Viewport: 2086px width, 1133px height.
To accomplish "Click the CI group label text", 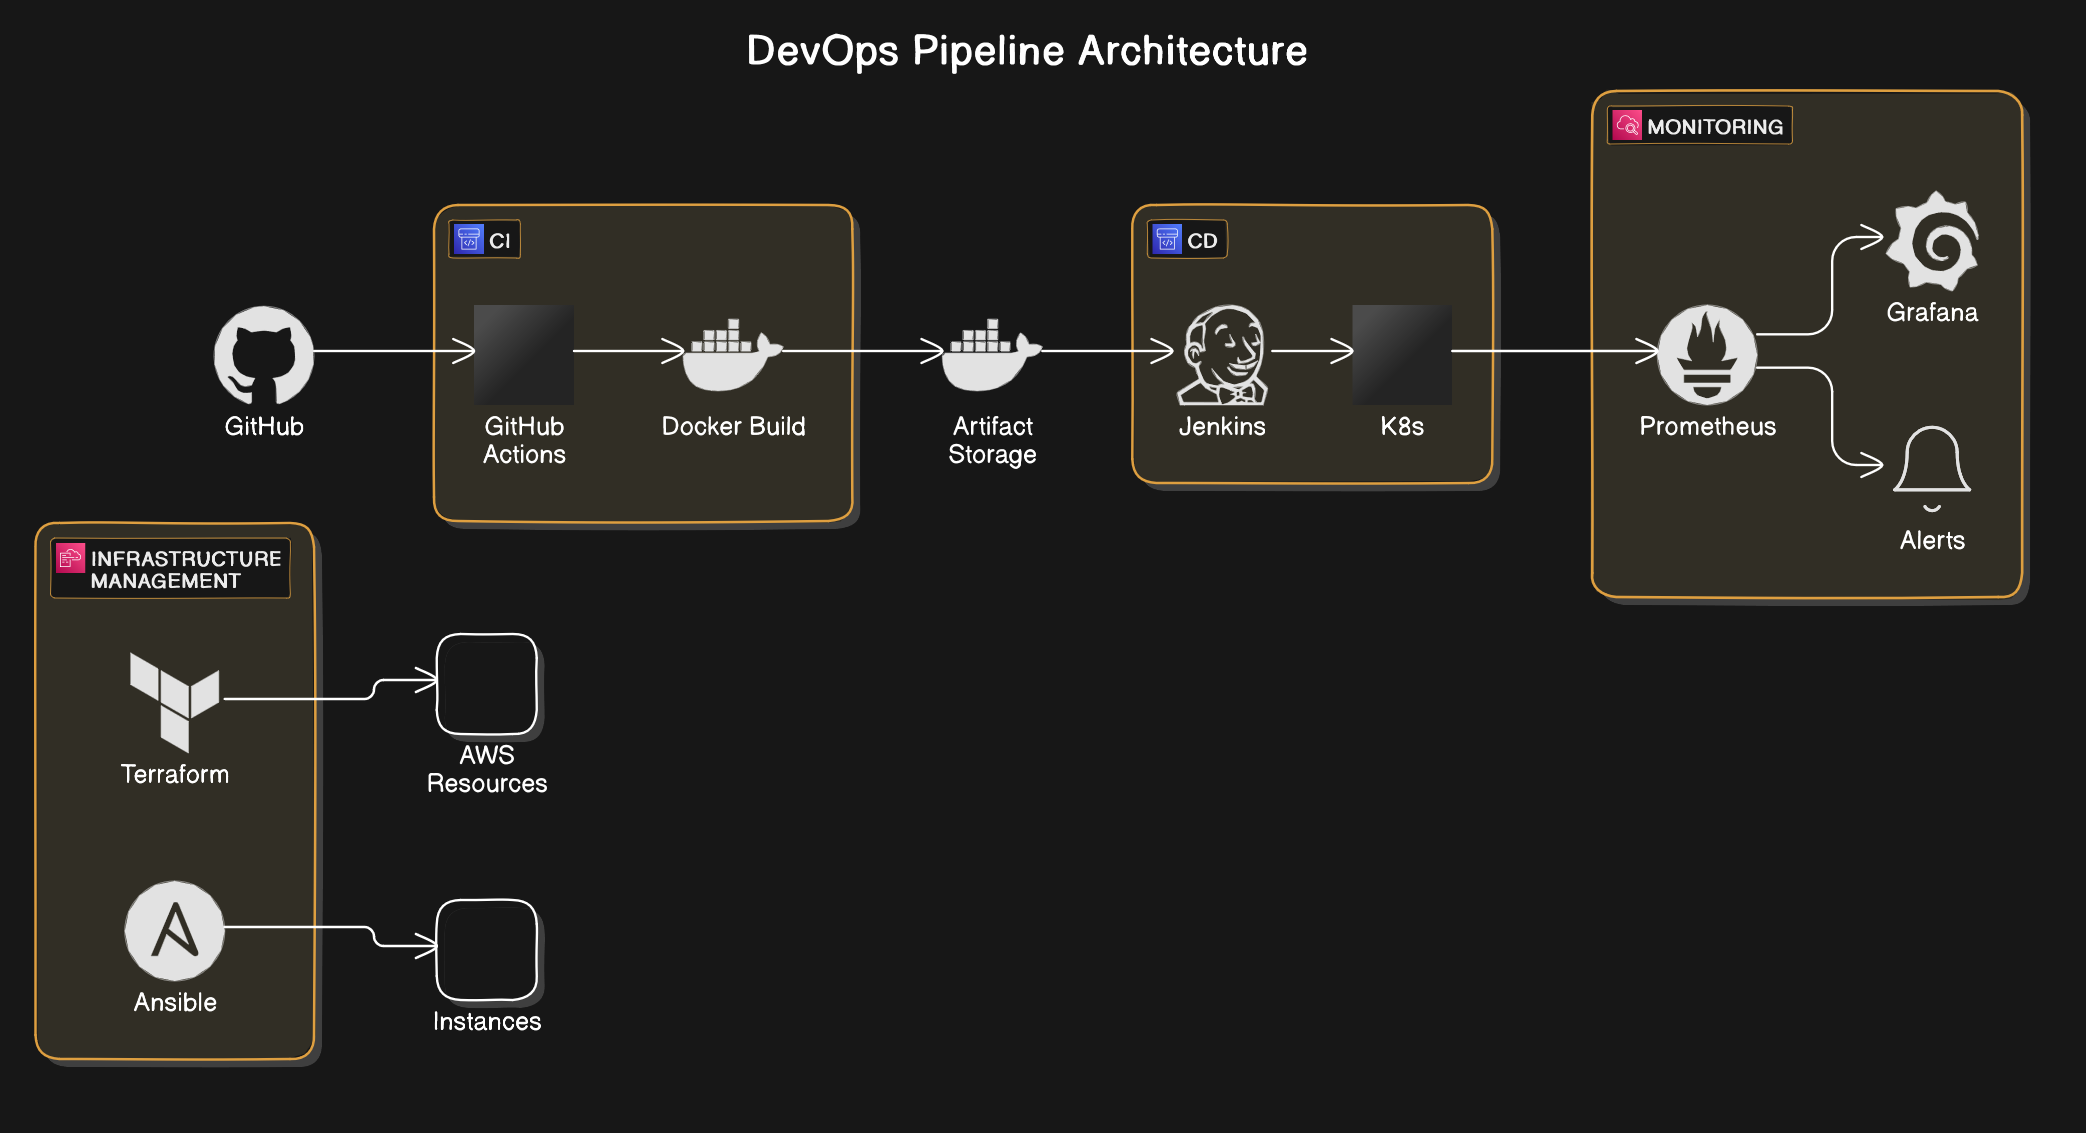I will point(500,241).
